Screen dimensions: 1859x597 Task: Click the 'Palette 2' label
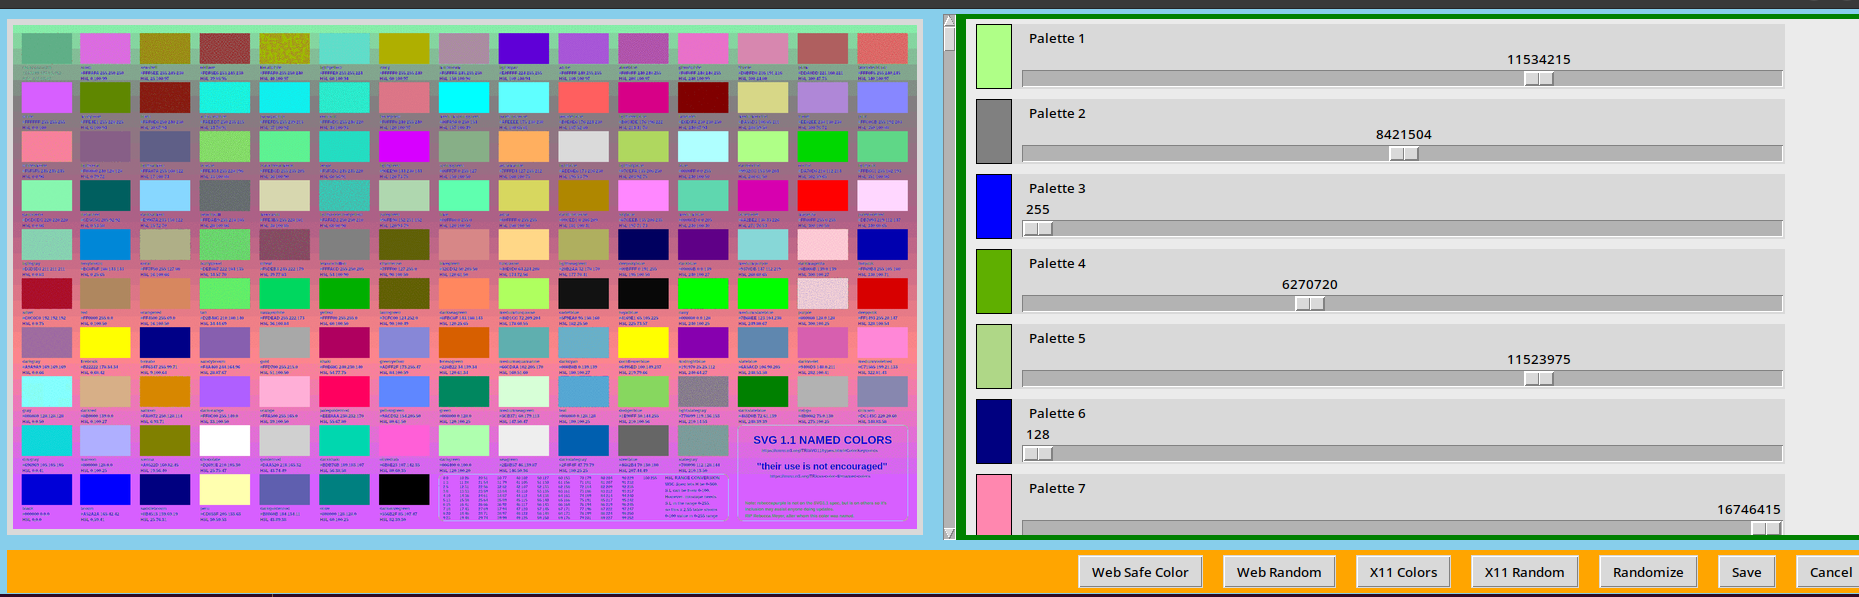pyautogui.click(x=1056, y=113)
